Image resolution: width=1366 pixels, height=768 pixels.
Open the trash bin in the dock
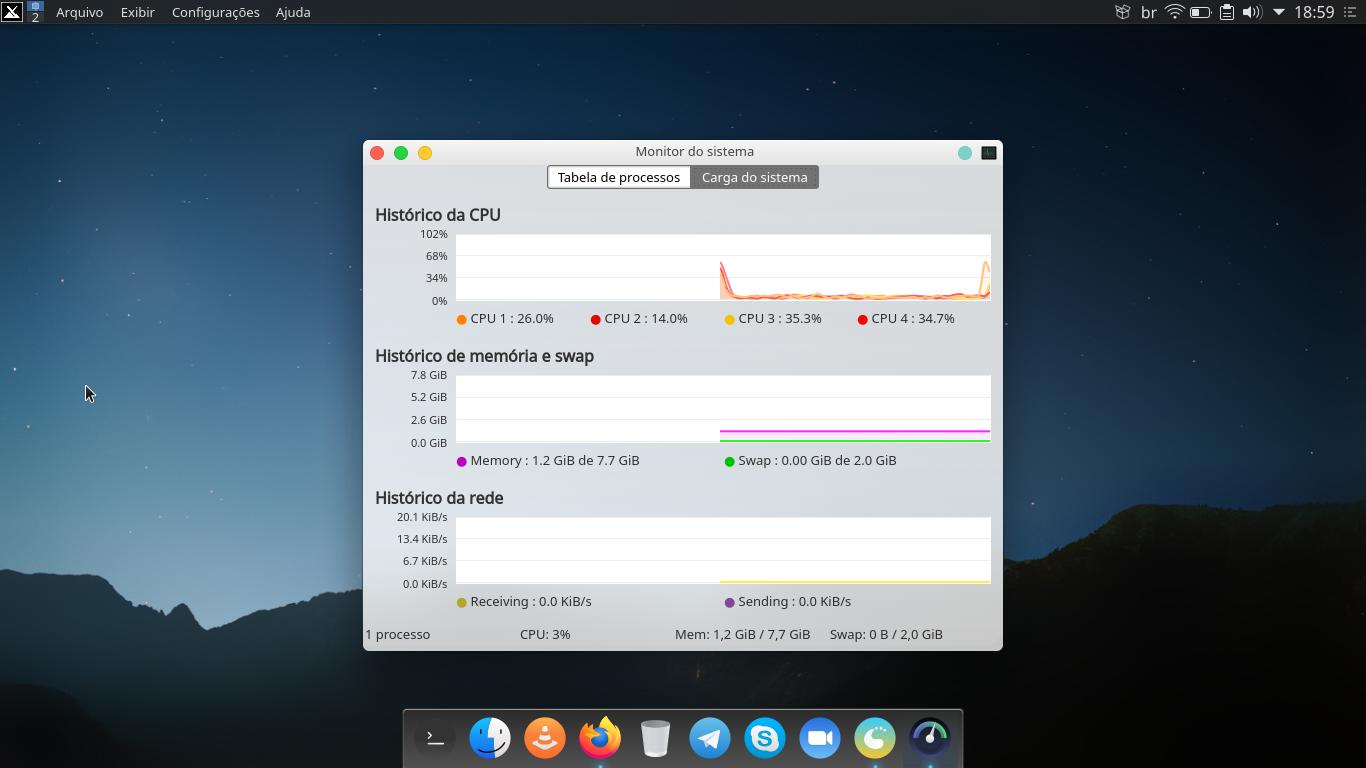click(x=655, y=738)
